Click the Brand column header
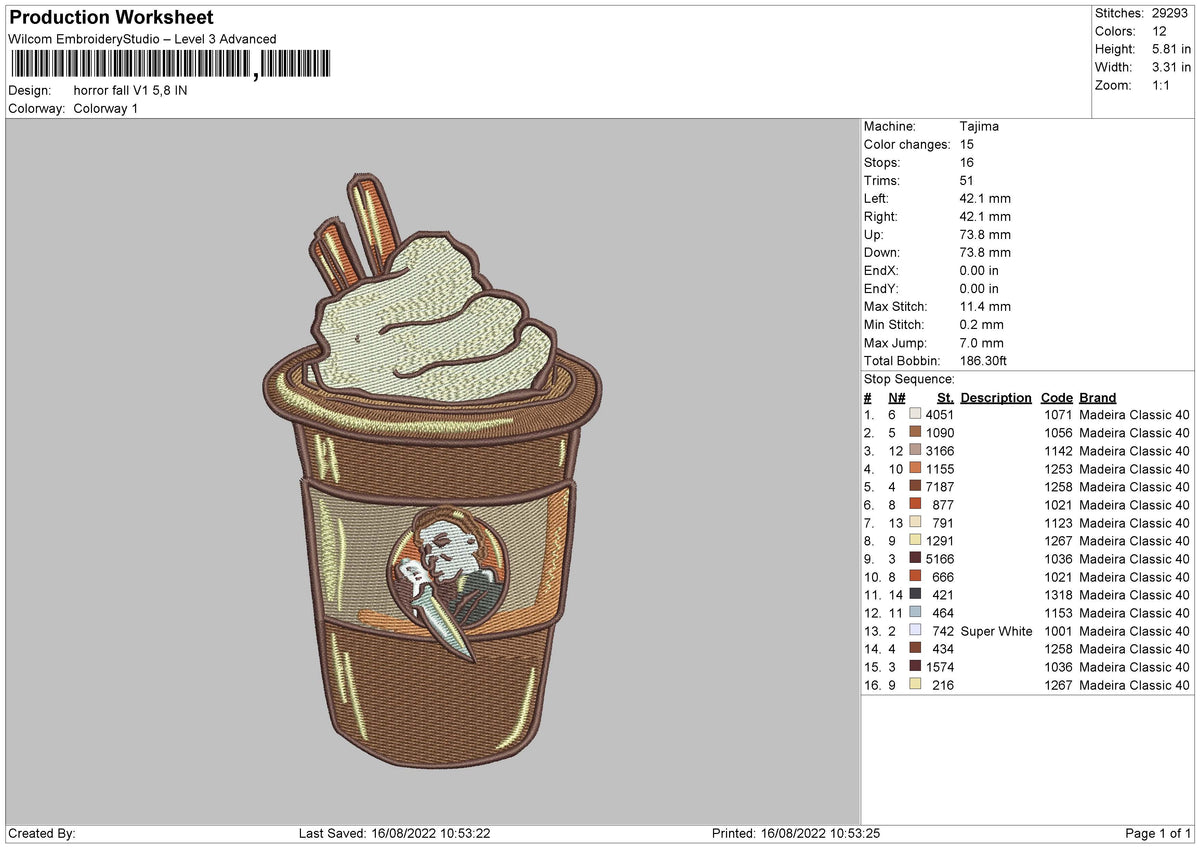Image resolution: width=1200 pixels, height=848 pixels. coord(1098,398)
